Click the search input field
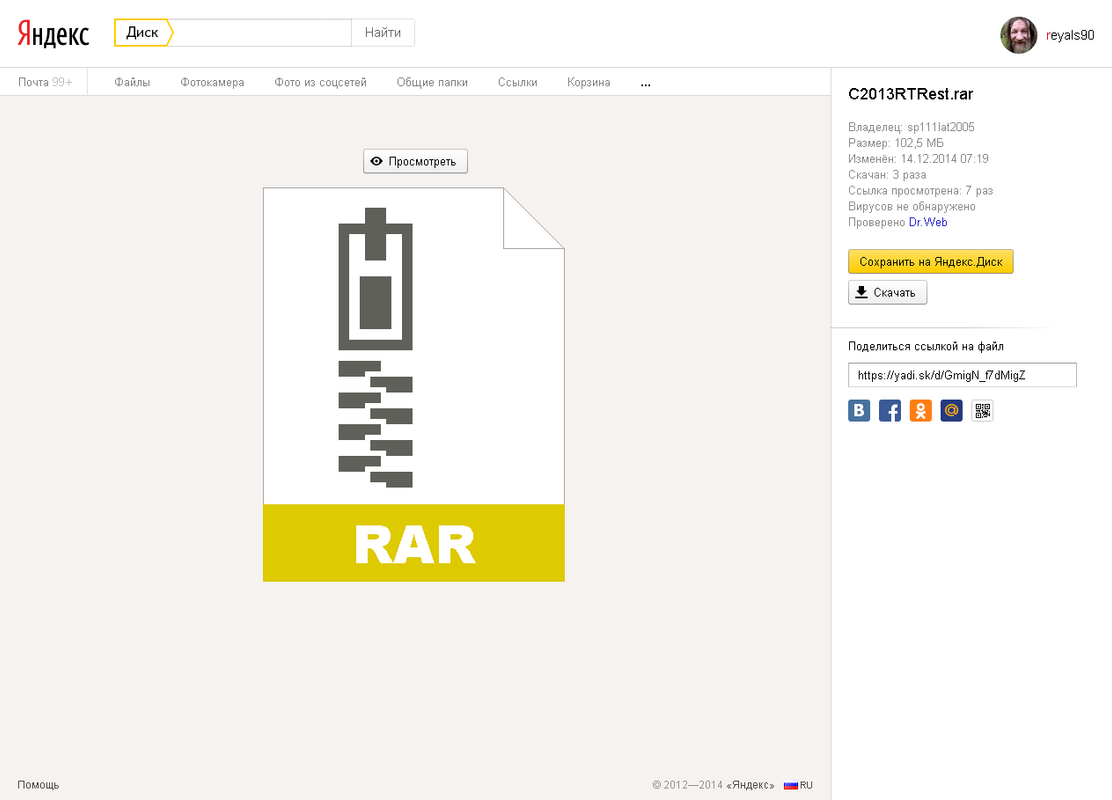 (262, 33)
